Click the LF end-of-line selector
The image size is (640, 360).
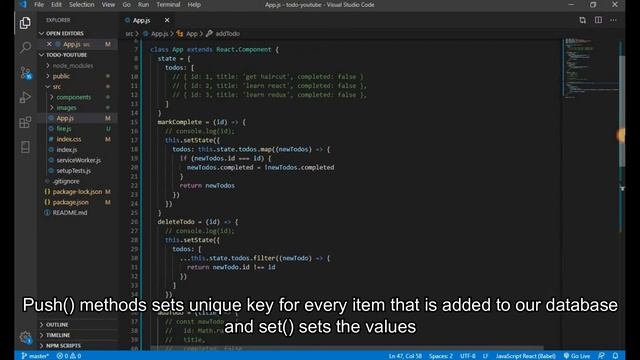click(485, 356)
